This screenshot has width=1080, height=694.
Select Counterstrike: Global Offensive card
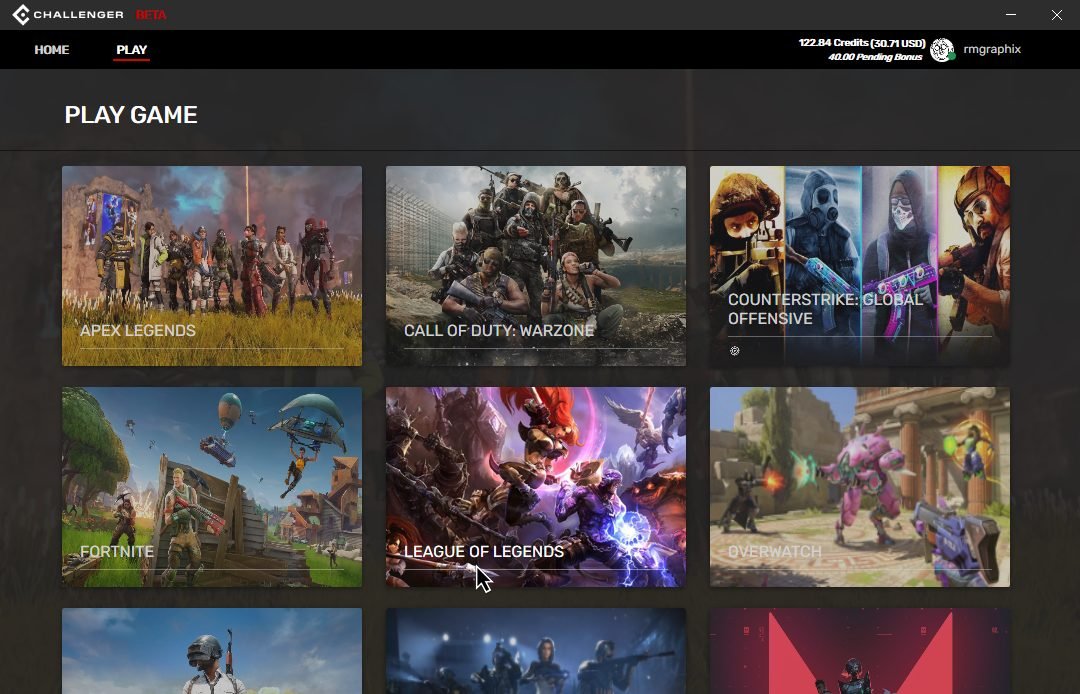[860, 266]
